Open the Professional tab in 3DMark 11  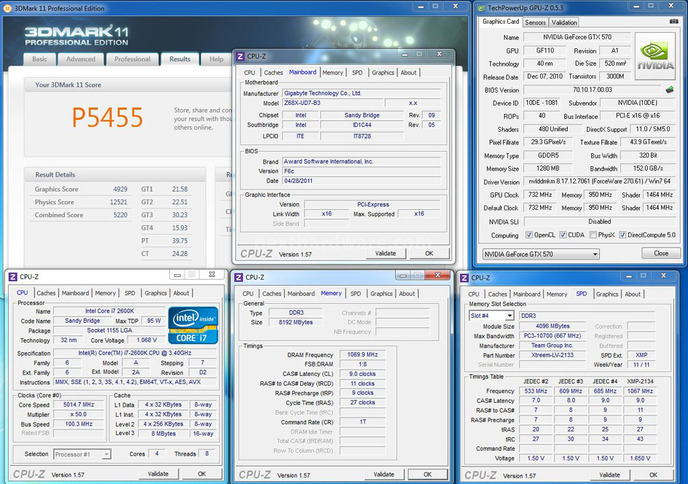[132, 59]
